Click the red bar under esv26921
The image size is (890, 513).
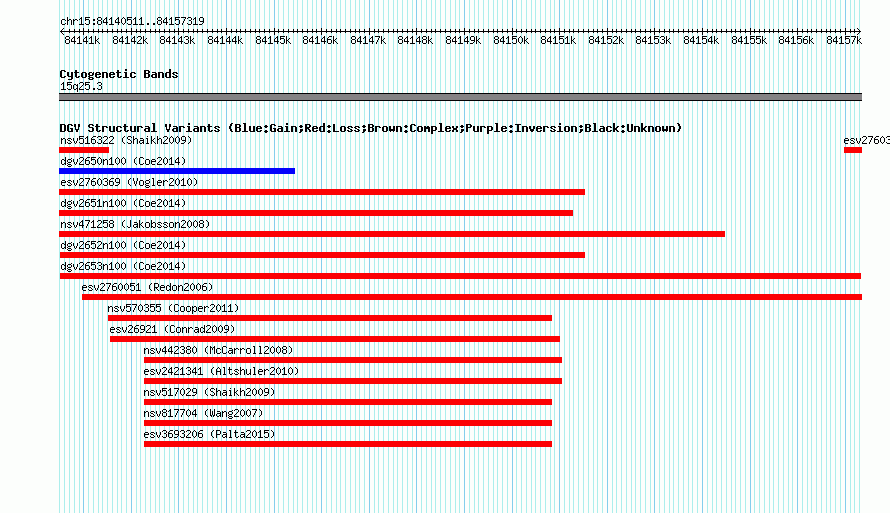tap(335, 339)
